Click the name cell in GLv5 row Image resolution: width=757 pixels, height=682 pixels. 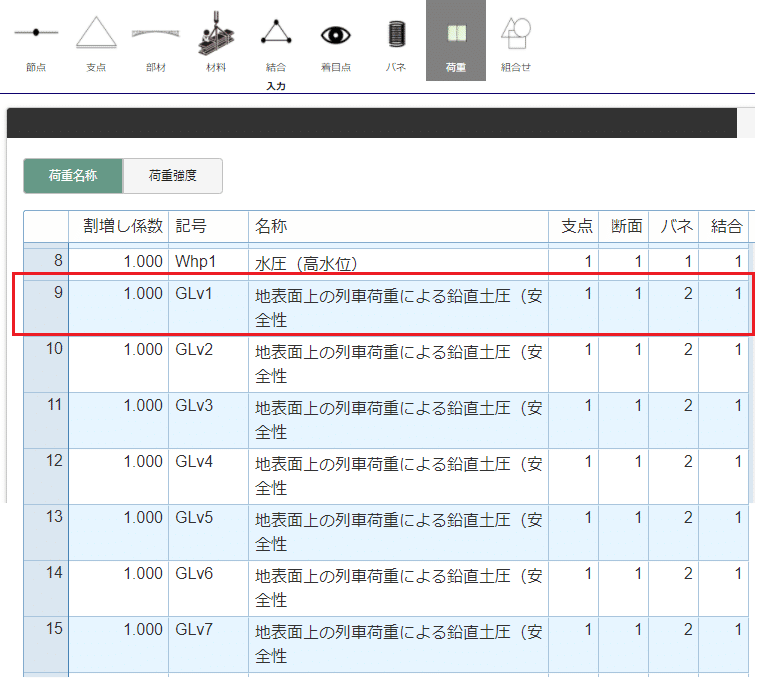coord(398,532)
